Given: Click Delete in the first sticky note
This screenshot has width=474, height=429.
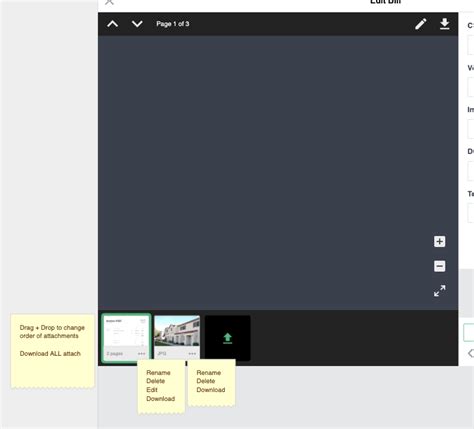Looking at the screenshot, I should tap(156, 381).
